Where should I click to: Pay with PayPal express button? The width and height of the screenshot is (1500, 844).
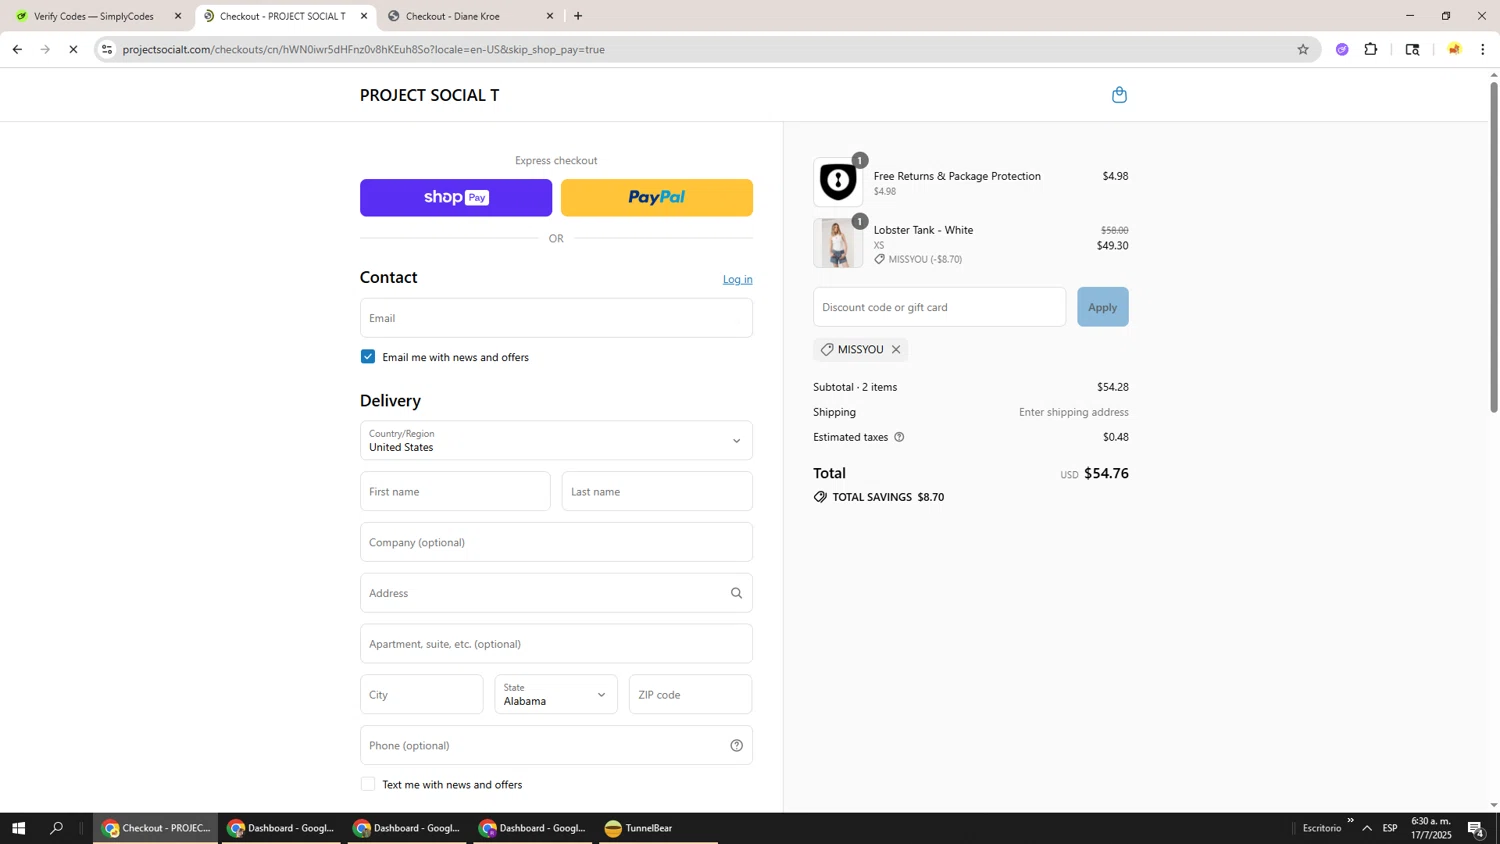click(657, 198)
